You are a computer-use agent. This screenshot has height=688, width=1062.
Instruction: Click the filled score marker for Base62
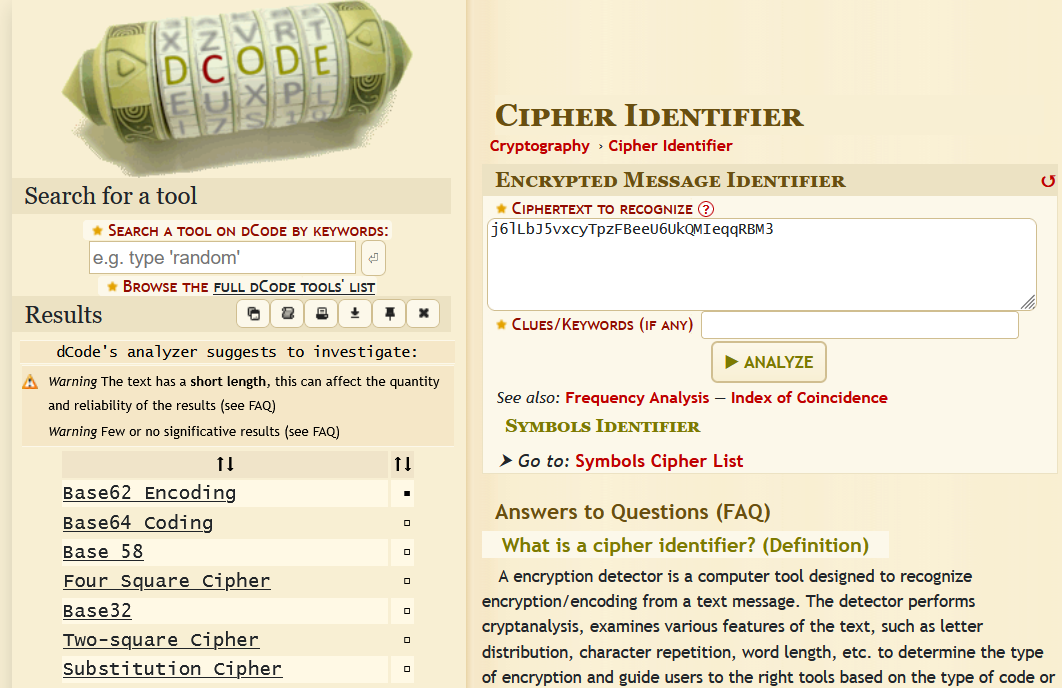[406, 494]
